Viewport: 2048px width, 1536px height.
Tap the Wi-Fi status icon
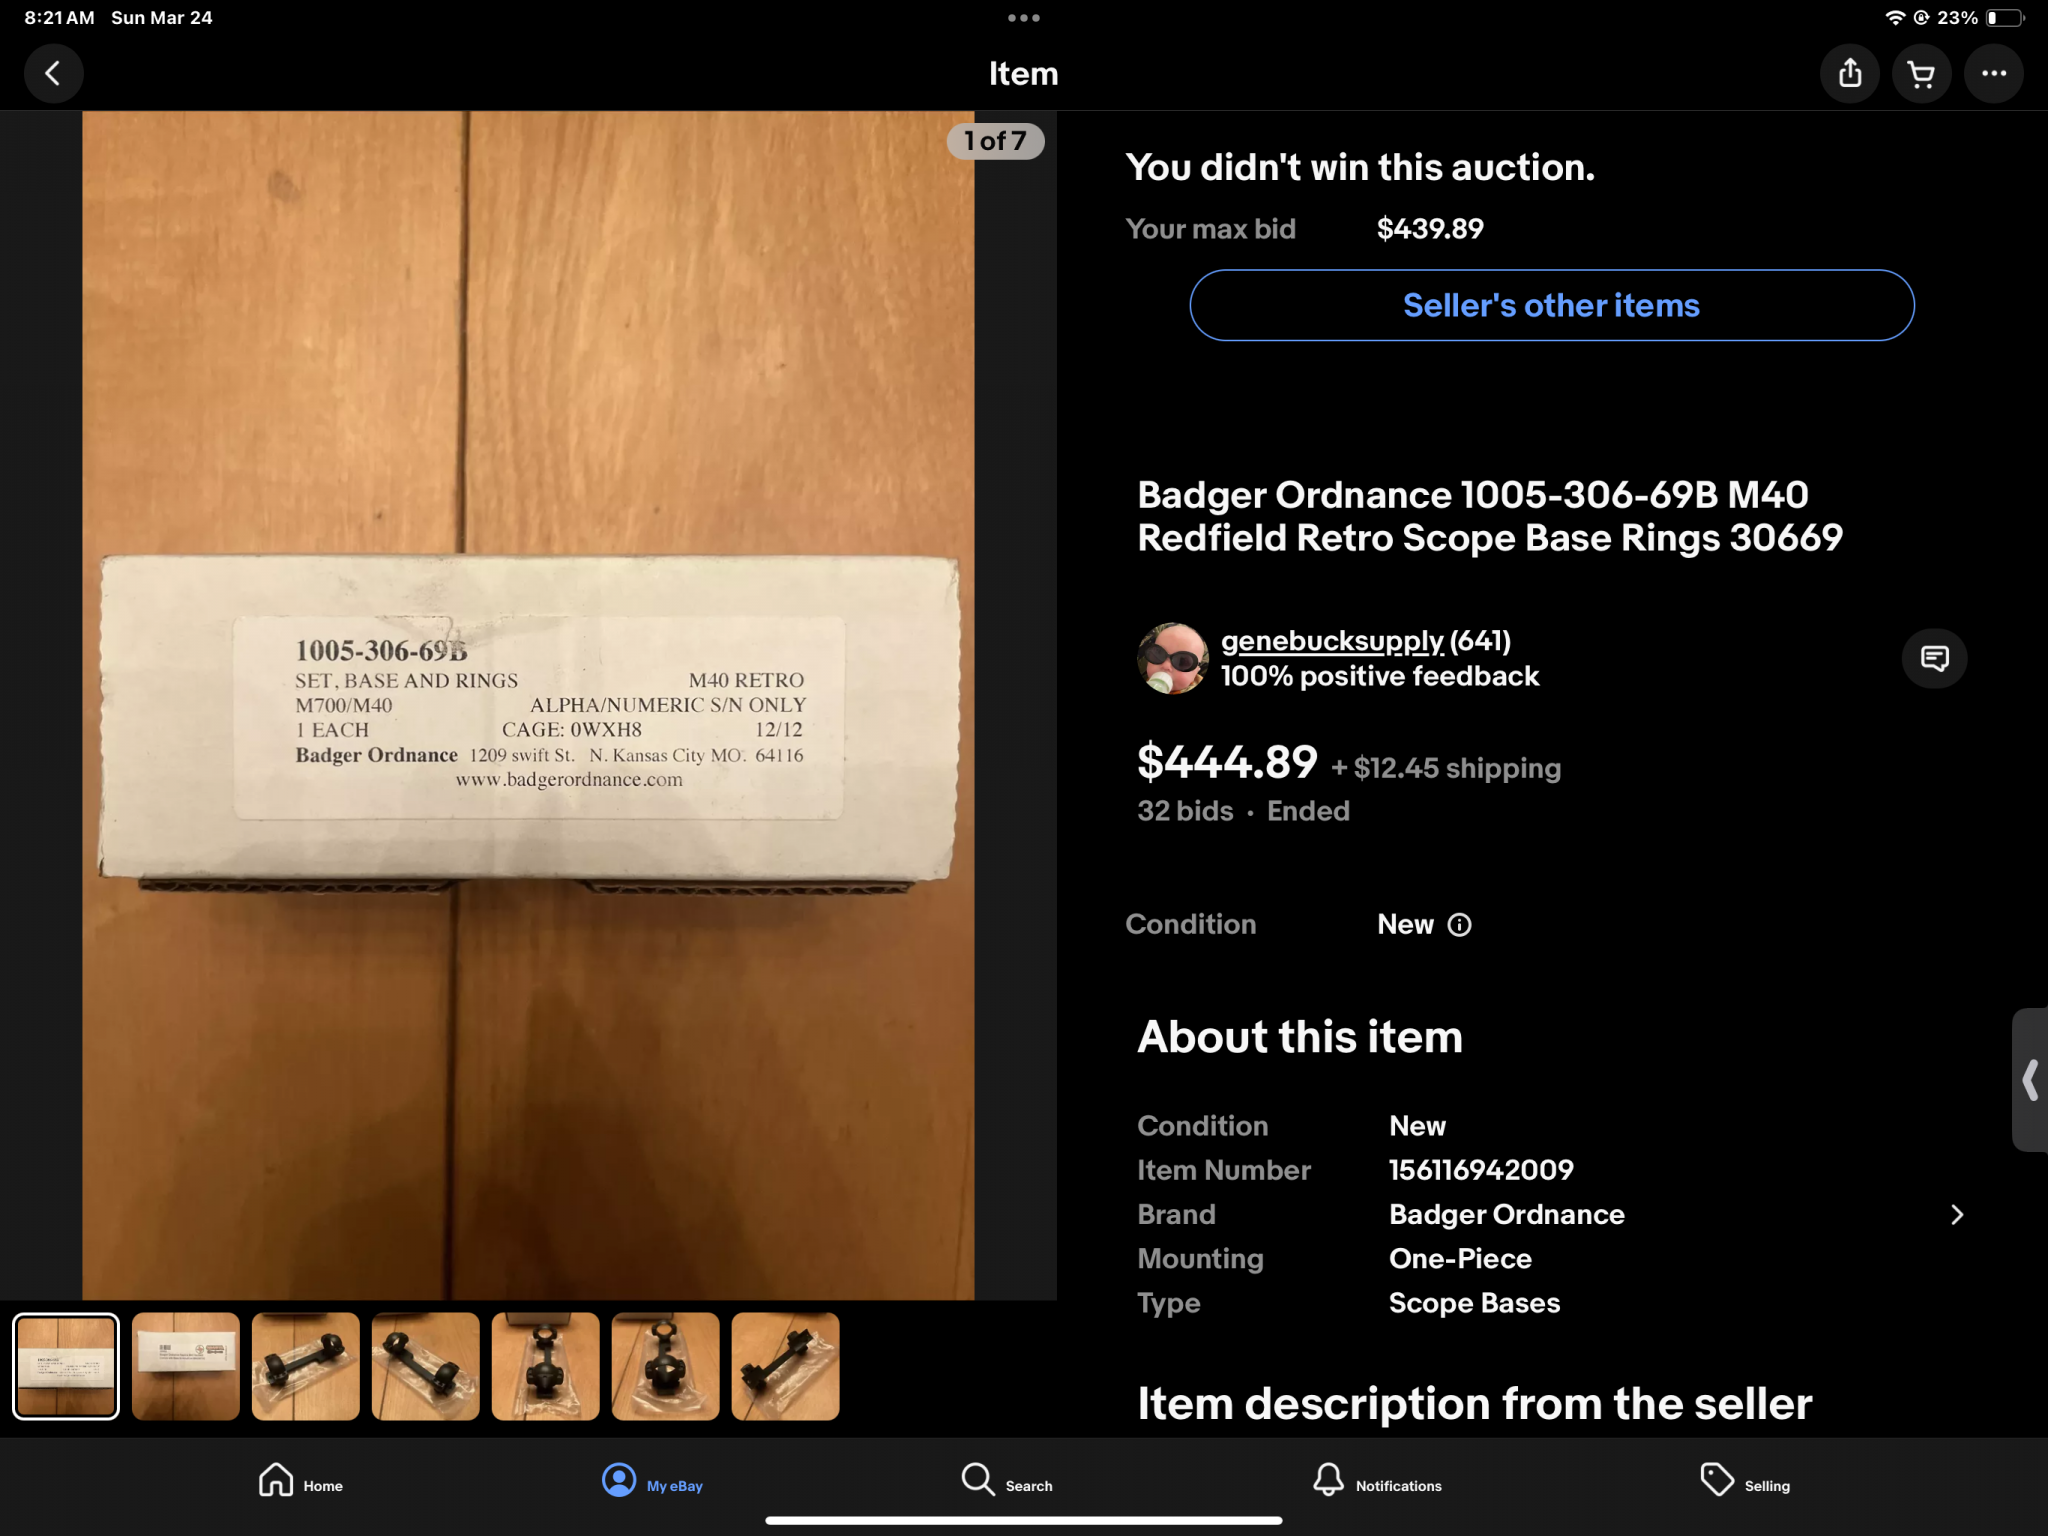pyautogui.click(x=1894, y=18)
